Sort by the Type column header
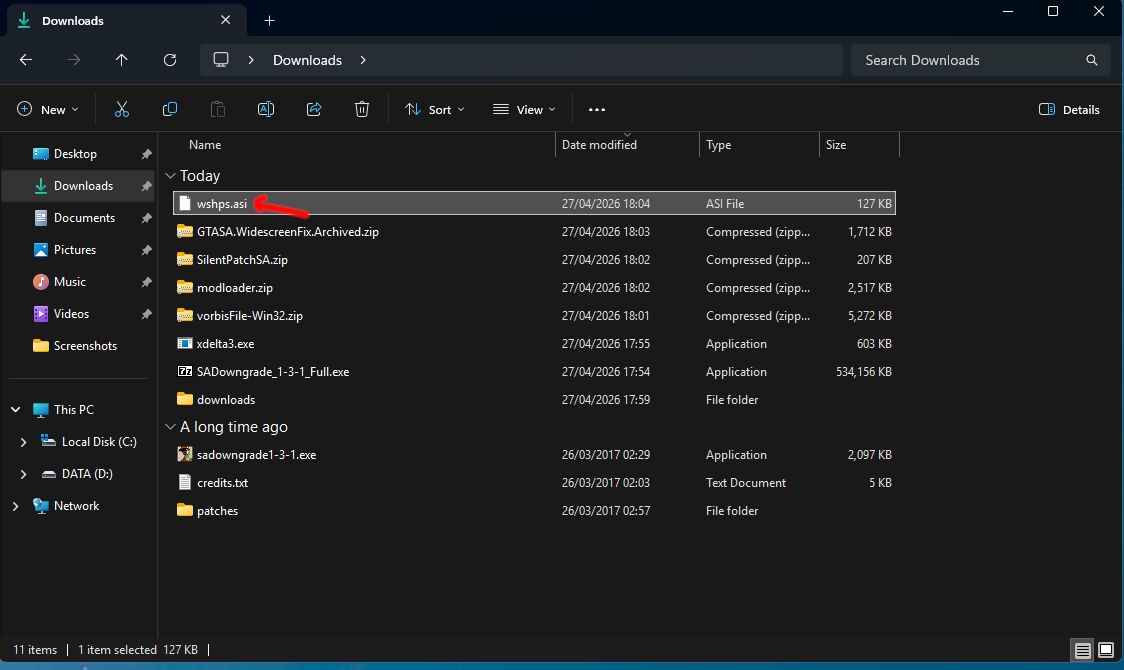Screen dimensions: 1124x670 pos(718,145)
